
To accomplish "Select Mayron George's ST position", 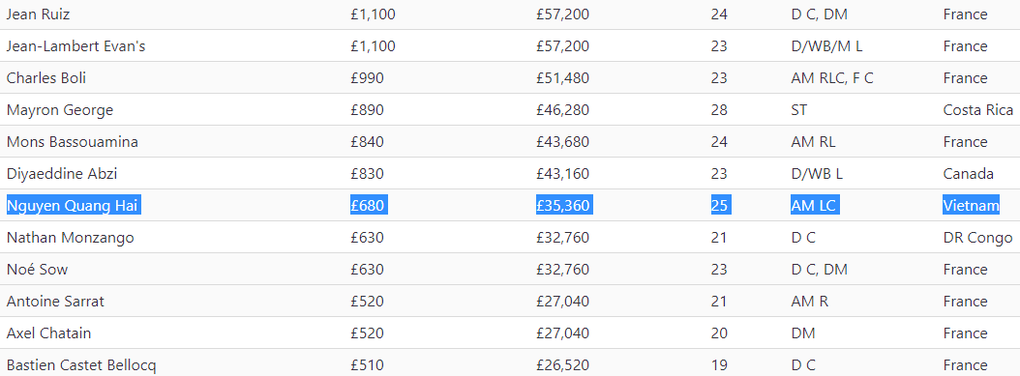I will tap(799, 110).
